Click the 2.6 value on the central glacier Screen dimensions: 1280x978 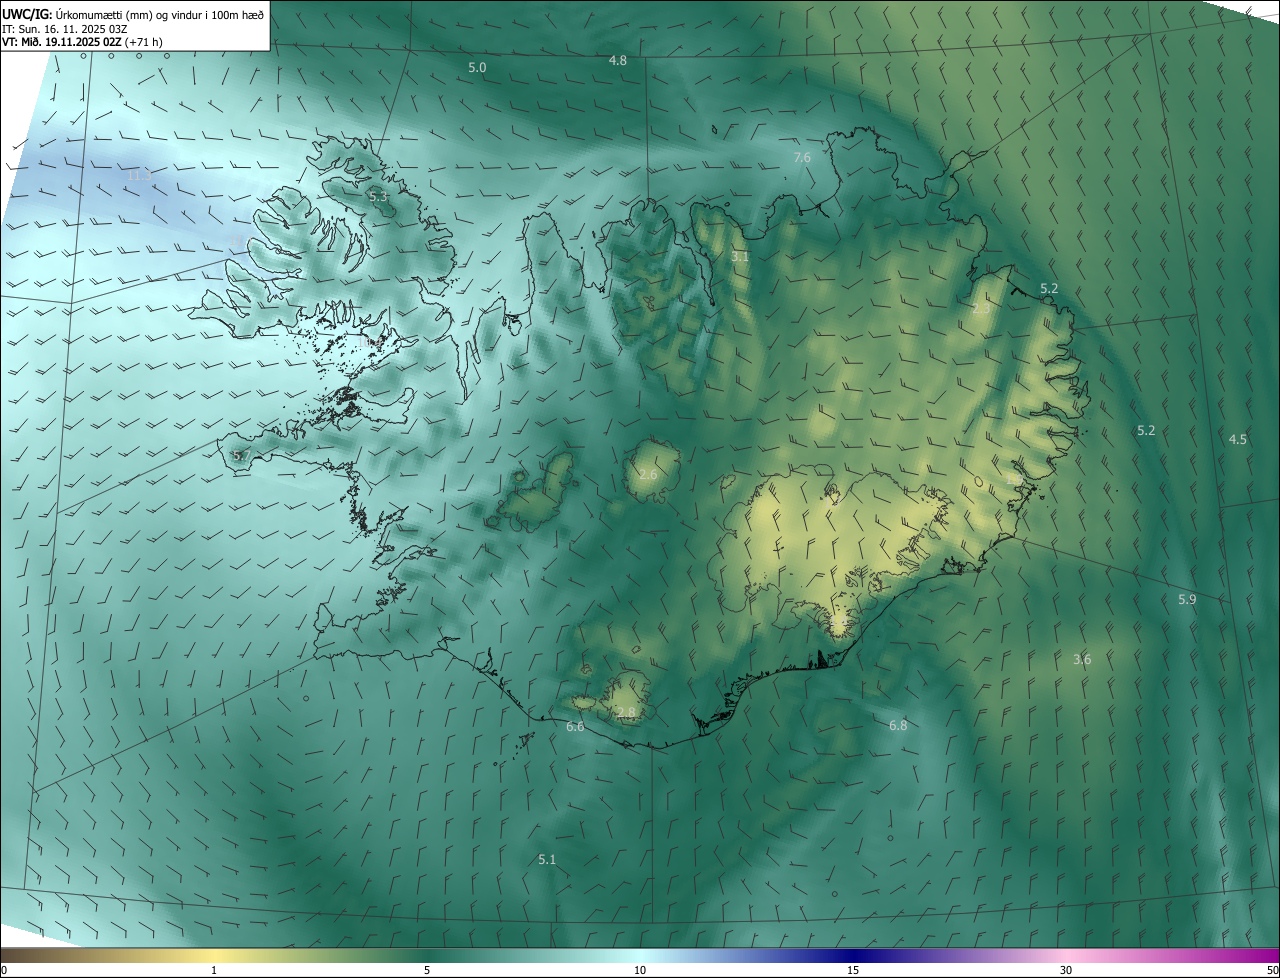[648, 474]
